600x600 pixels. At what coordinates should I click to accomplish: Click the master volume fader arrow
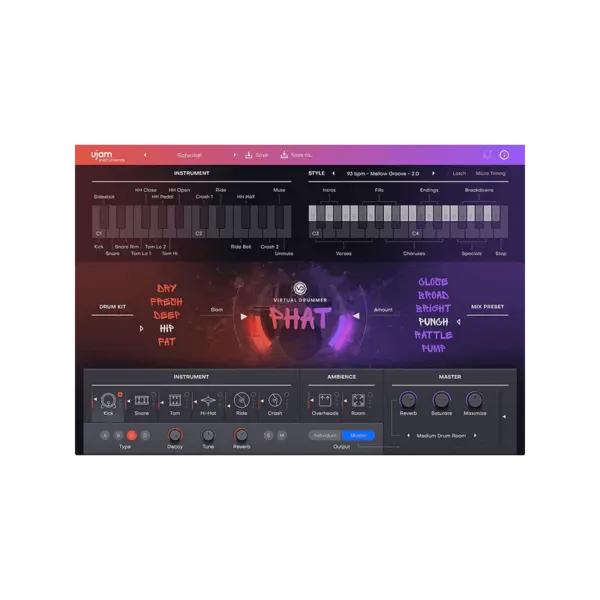click(x=504, y=416)
